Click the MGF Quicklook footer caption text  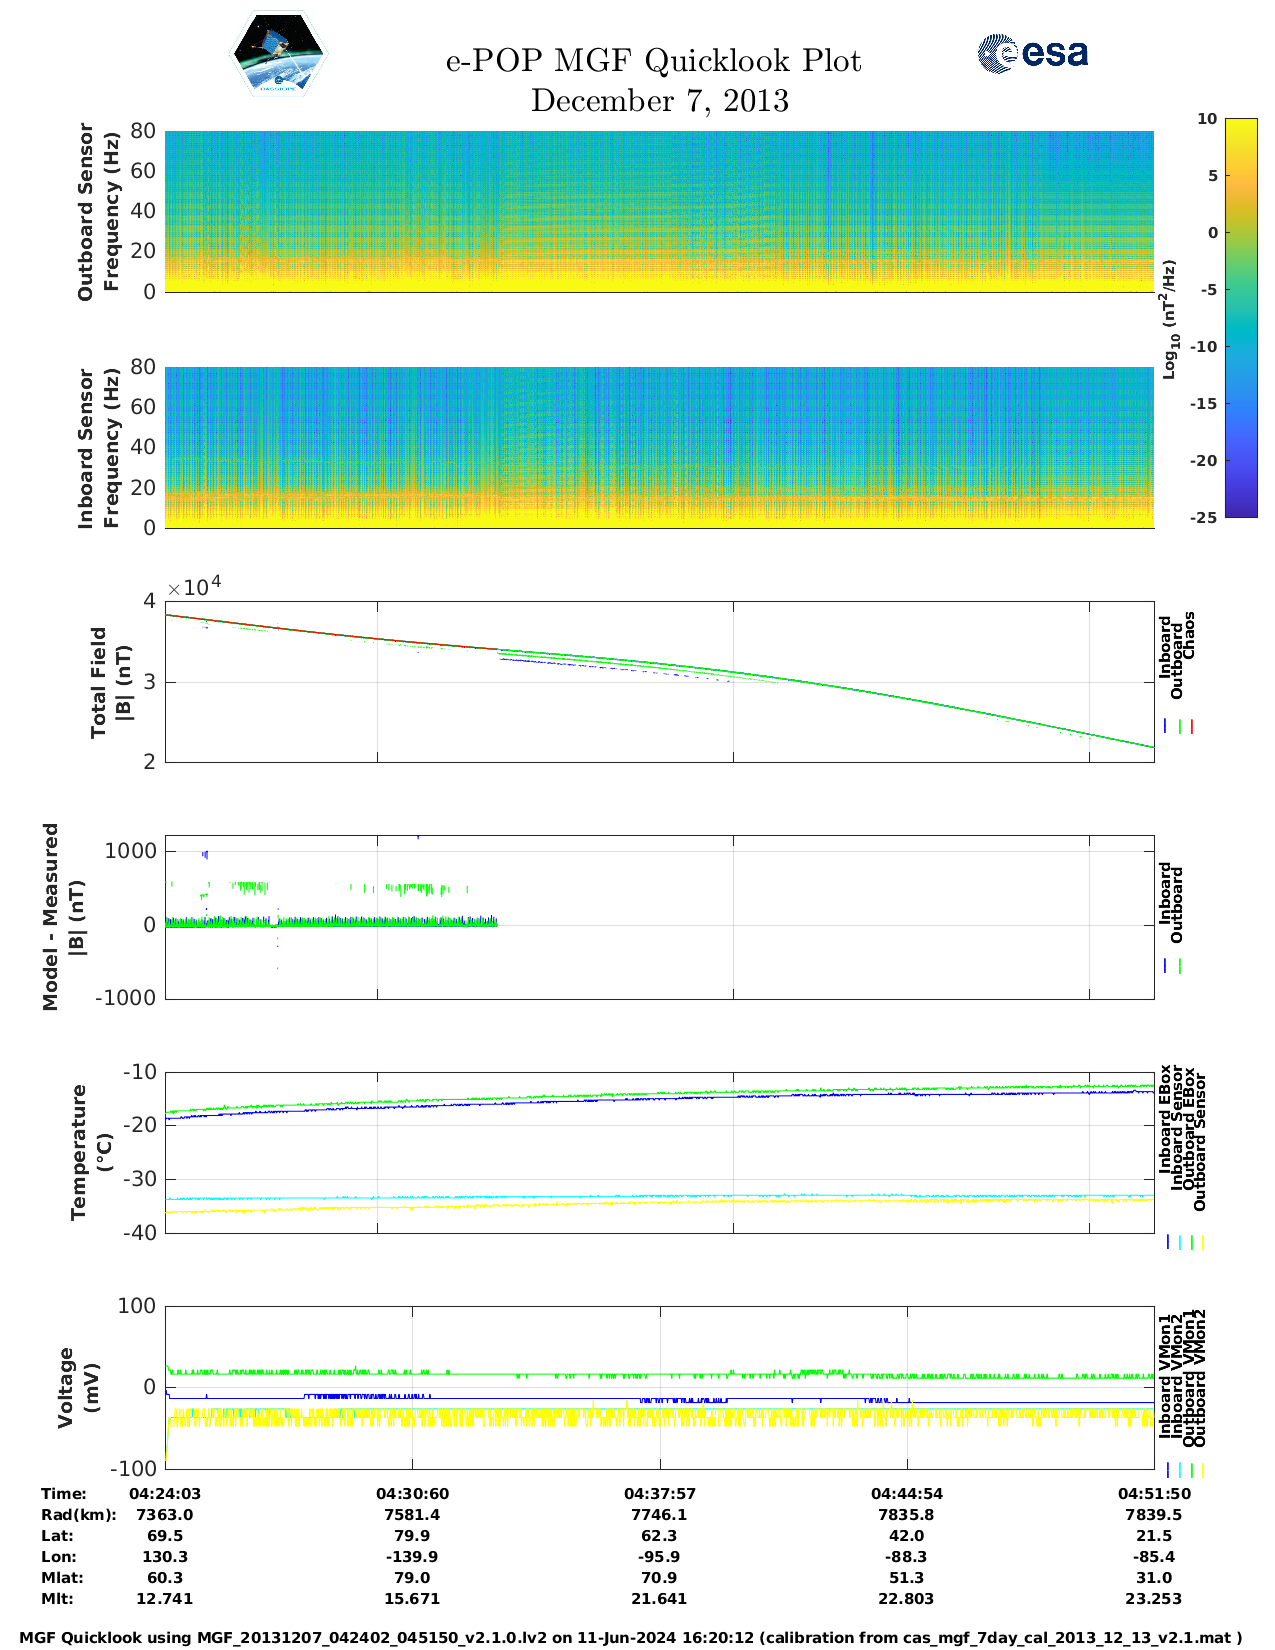(x=630, y=1638)
